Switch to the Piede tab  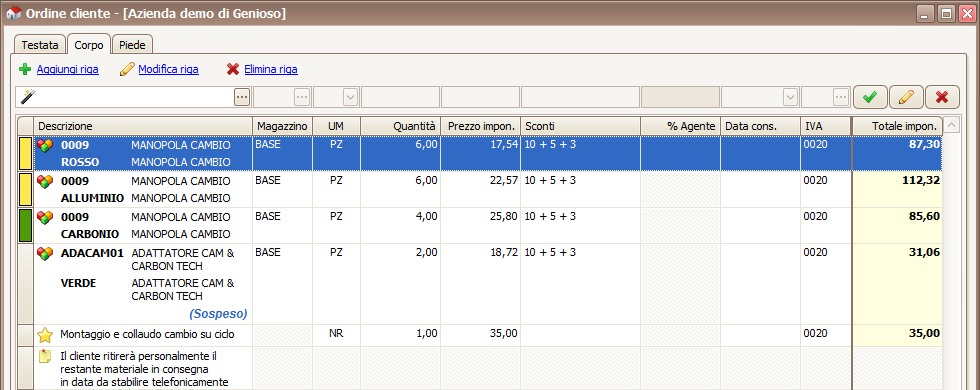[x=132, y=45]
